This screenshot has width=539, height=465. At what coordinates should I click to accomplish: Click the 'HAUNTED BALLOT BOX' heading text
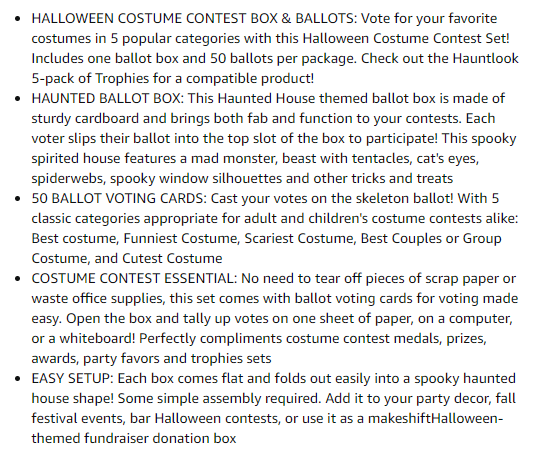108,98
